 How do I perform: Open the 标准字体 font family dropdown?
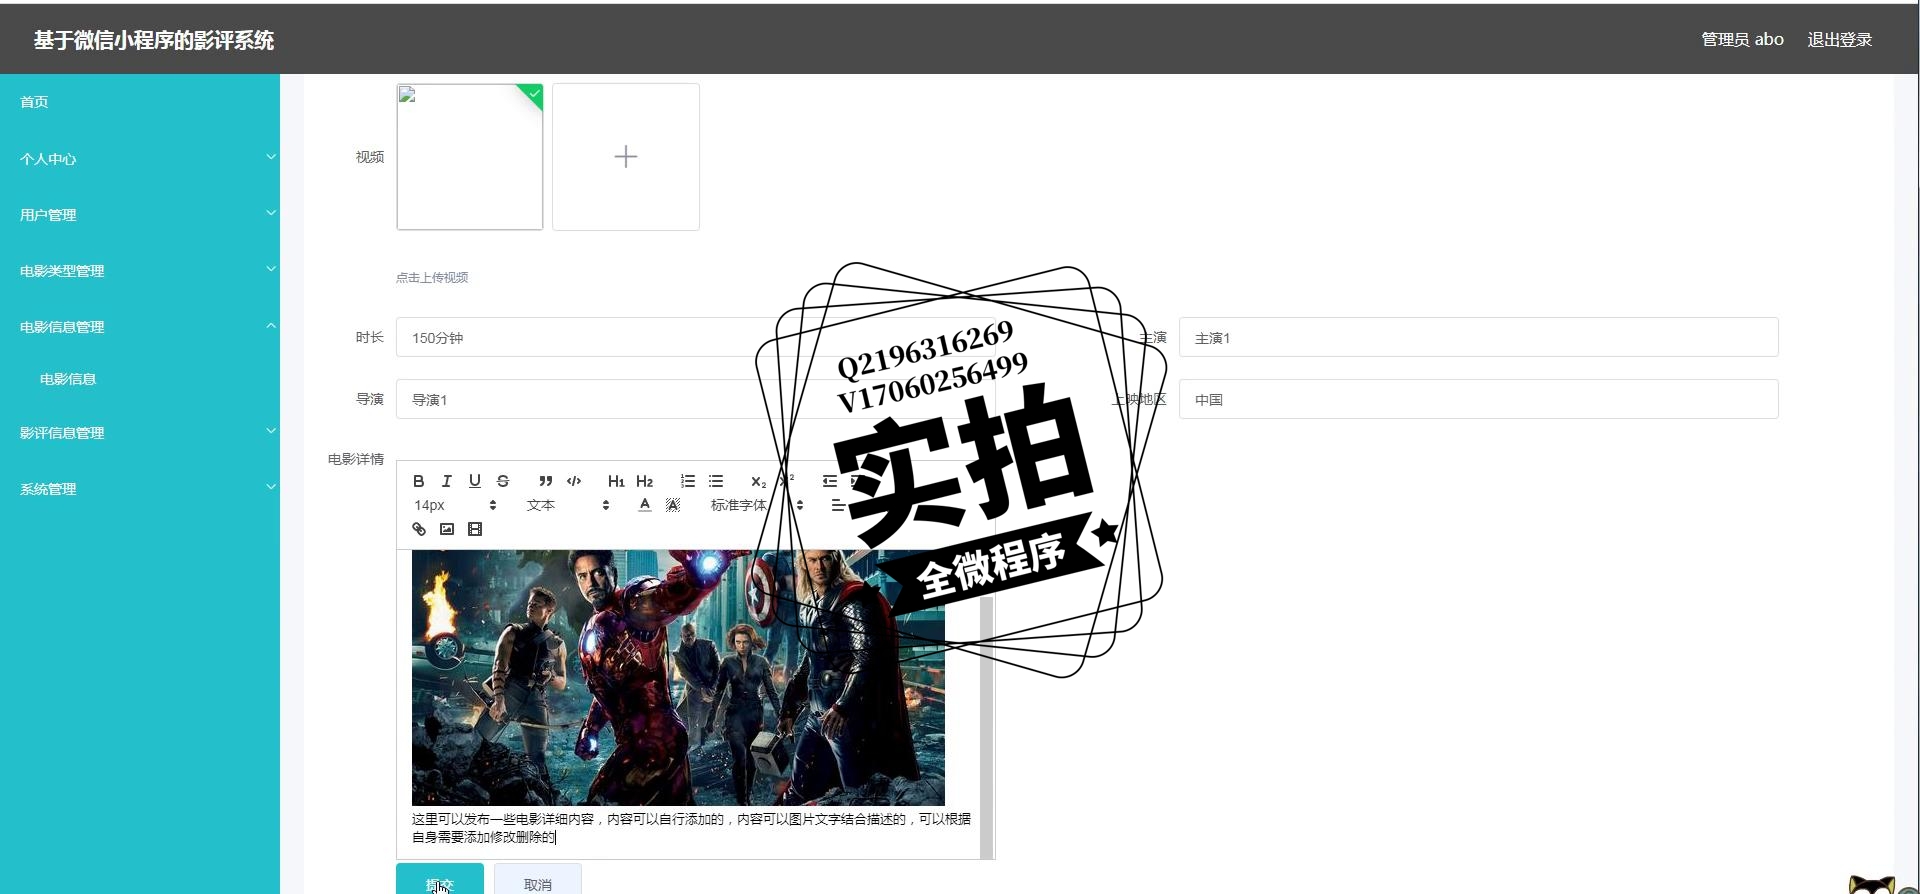(756, 505)
